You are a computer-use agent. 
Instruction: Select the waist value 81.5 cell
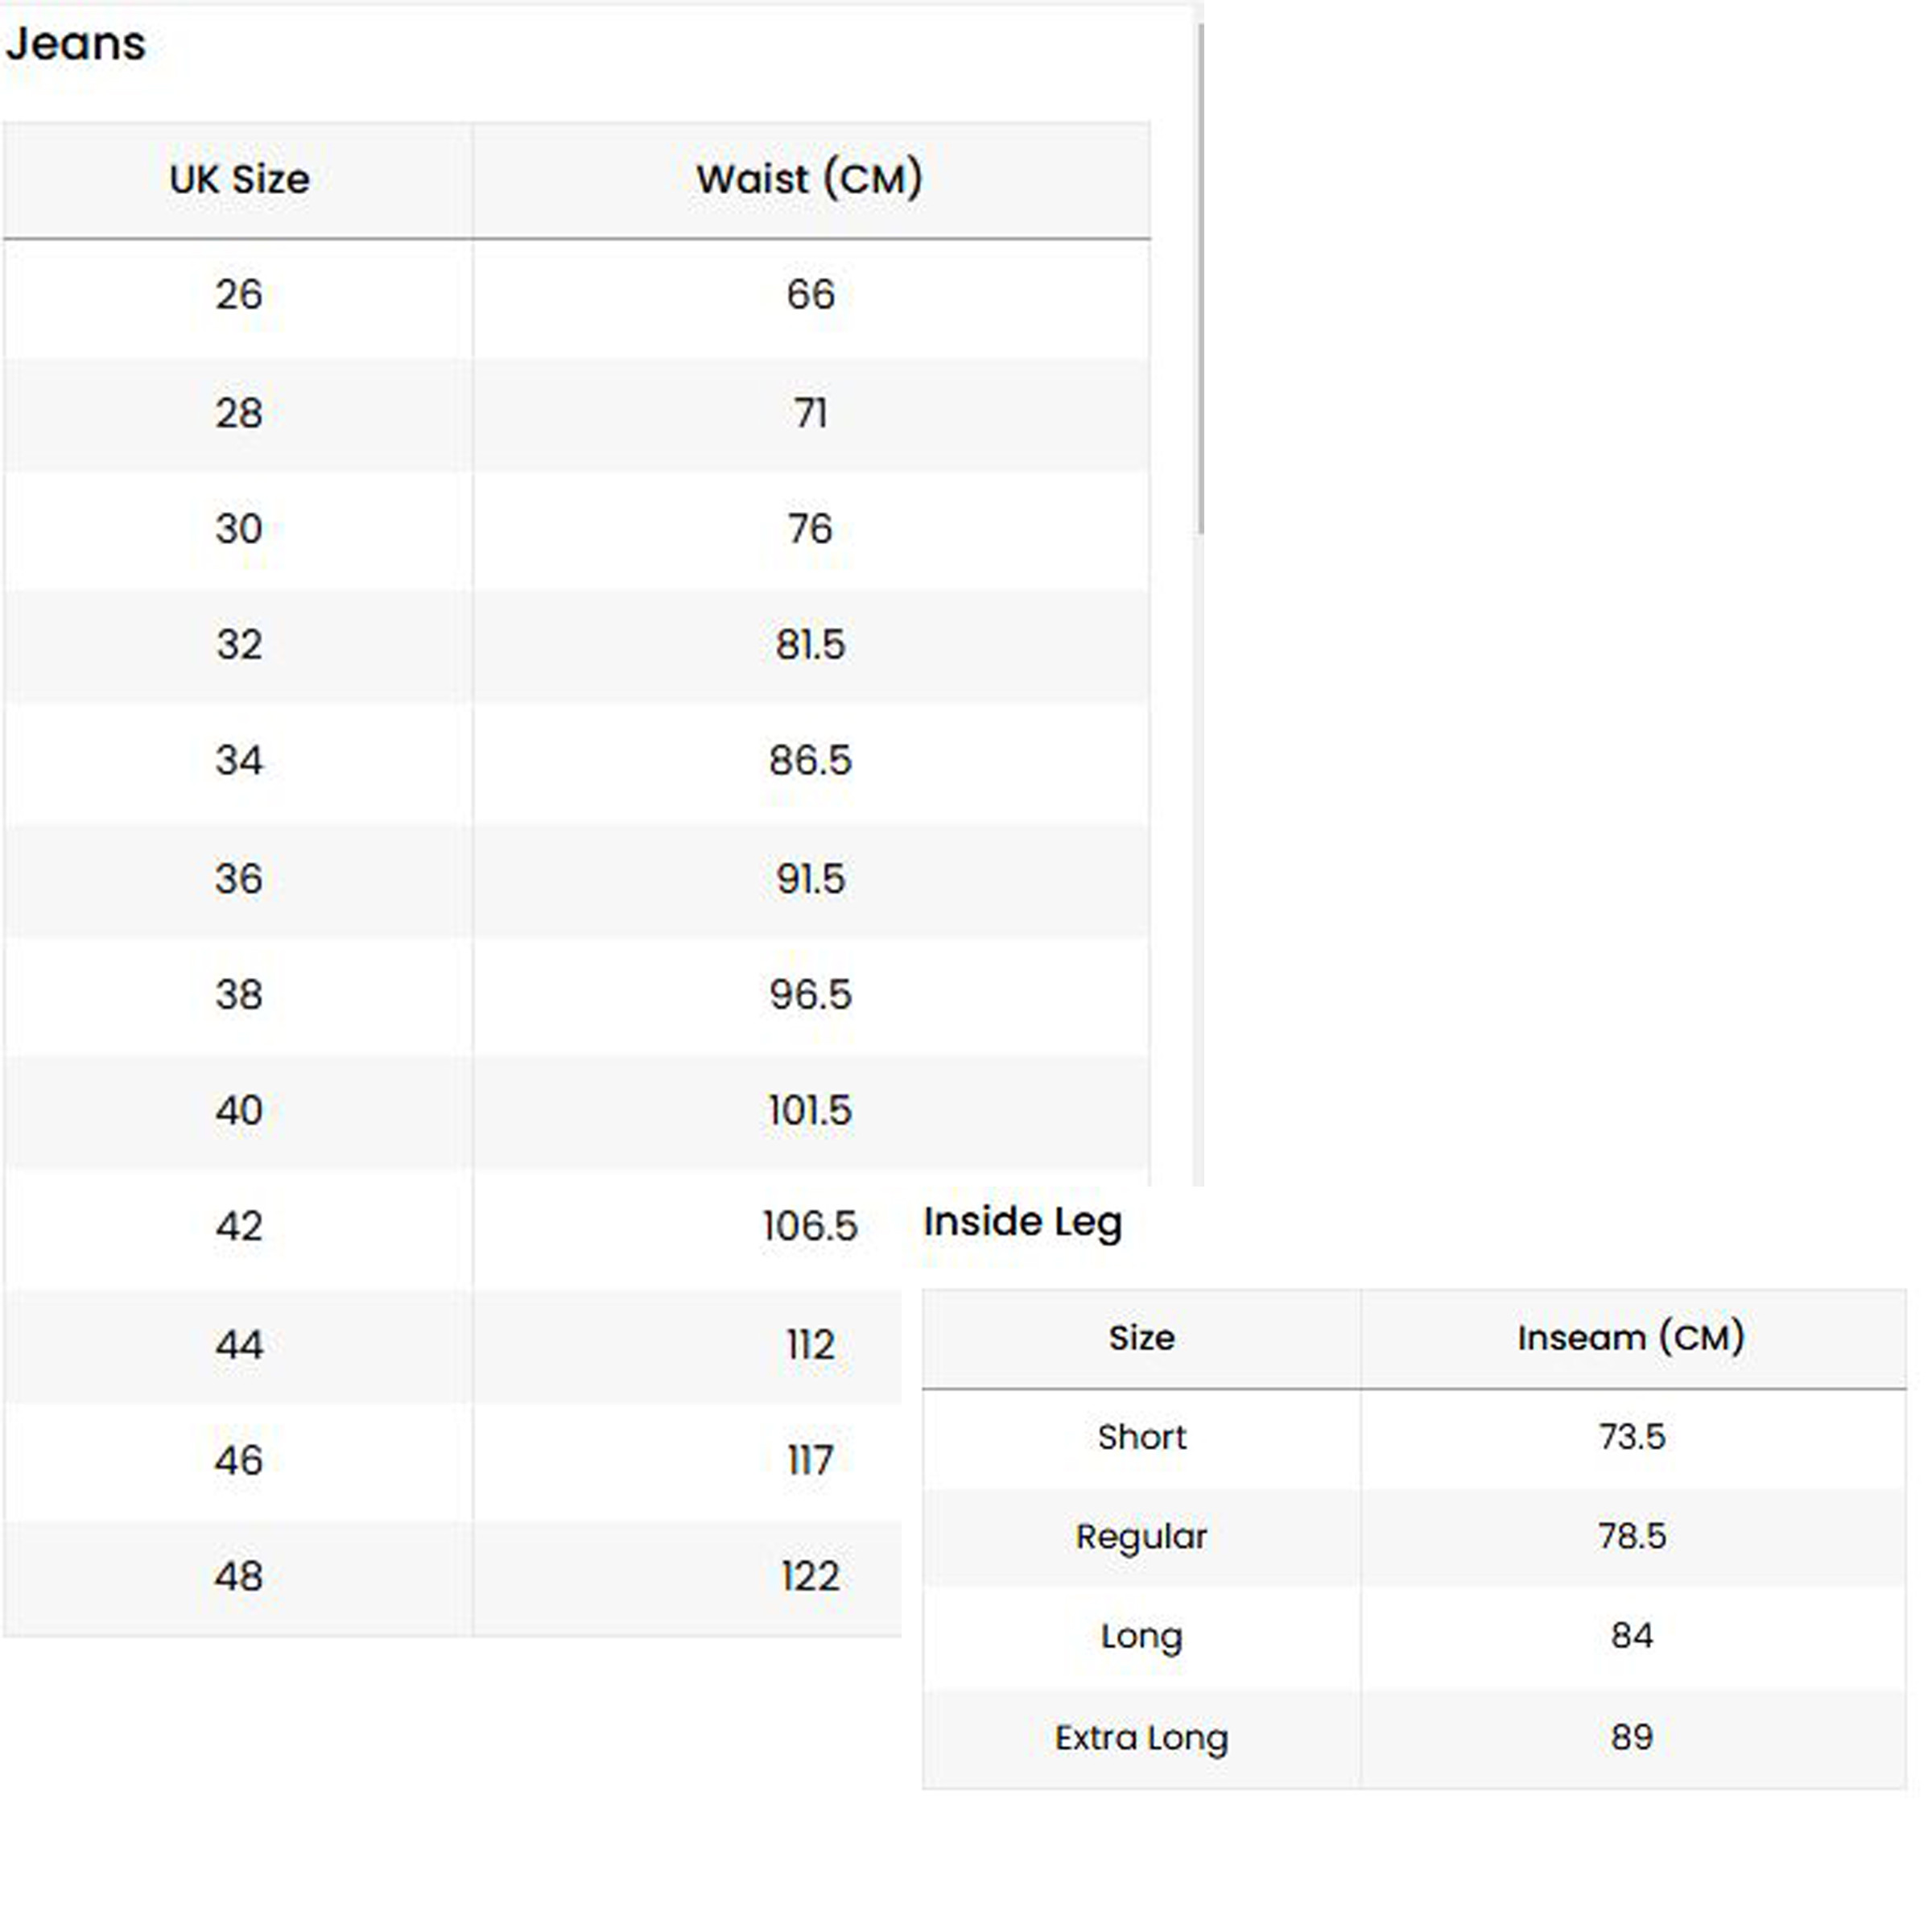pos(809,645)
